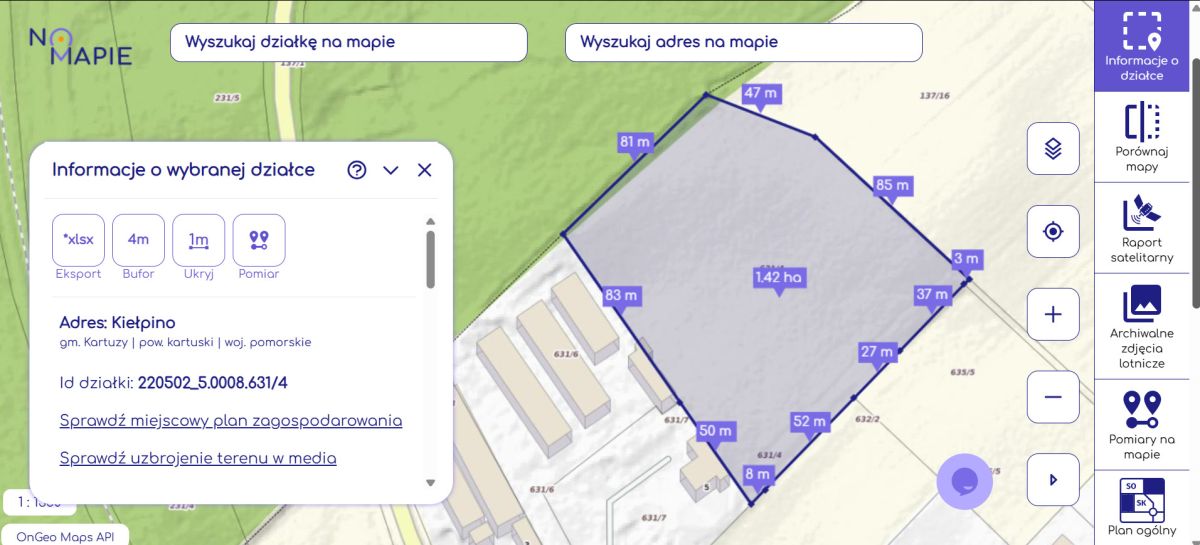This screenshot has width=1200, height=545.
Task: Open Archiwalne zdjęcia lotnicze
Action: click(1141, 326)
